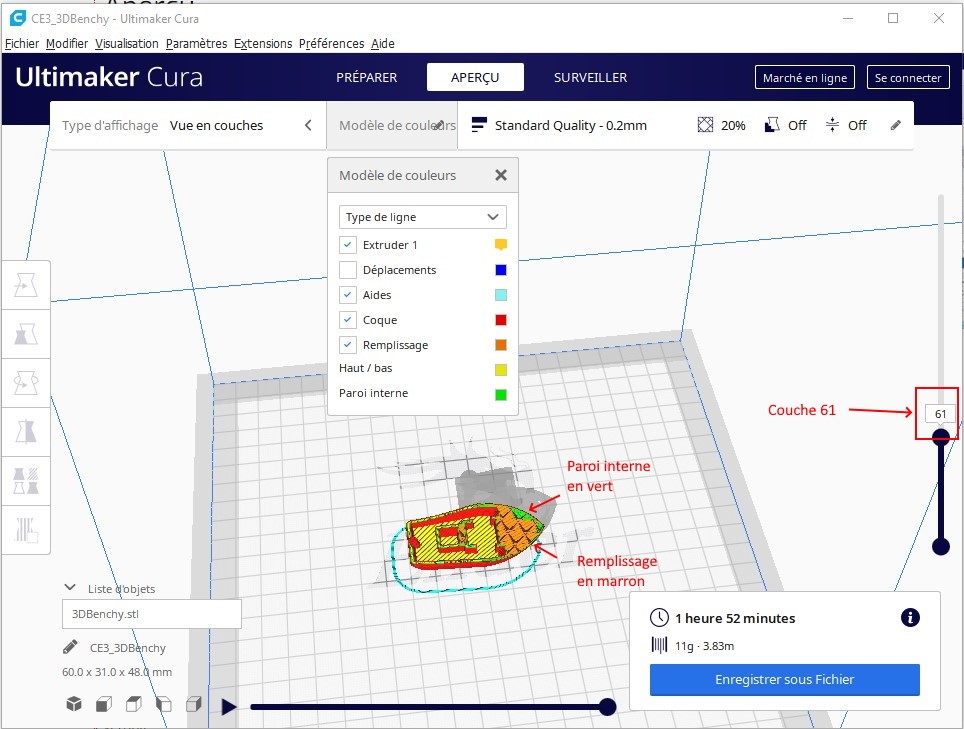Switch to top view cube icon
964x729 pixels.
coord(133,704)
